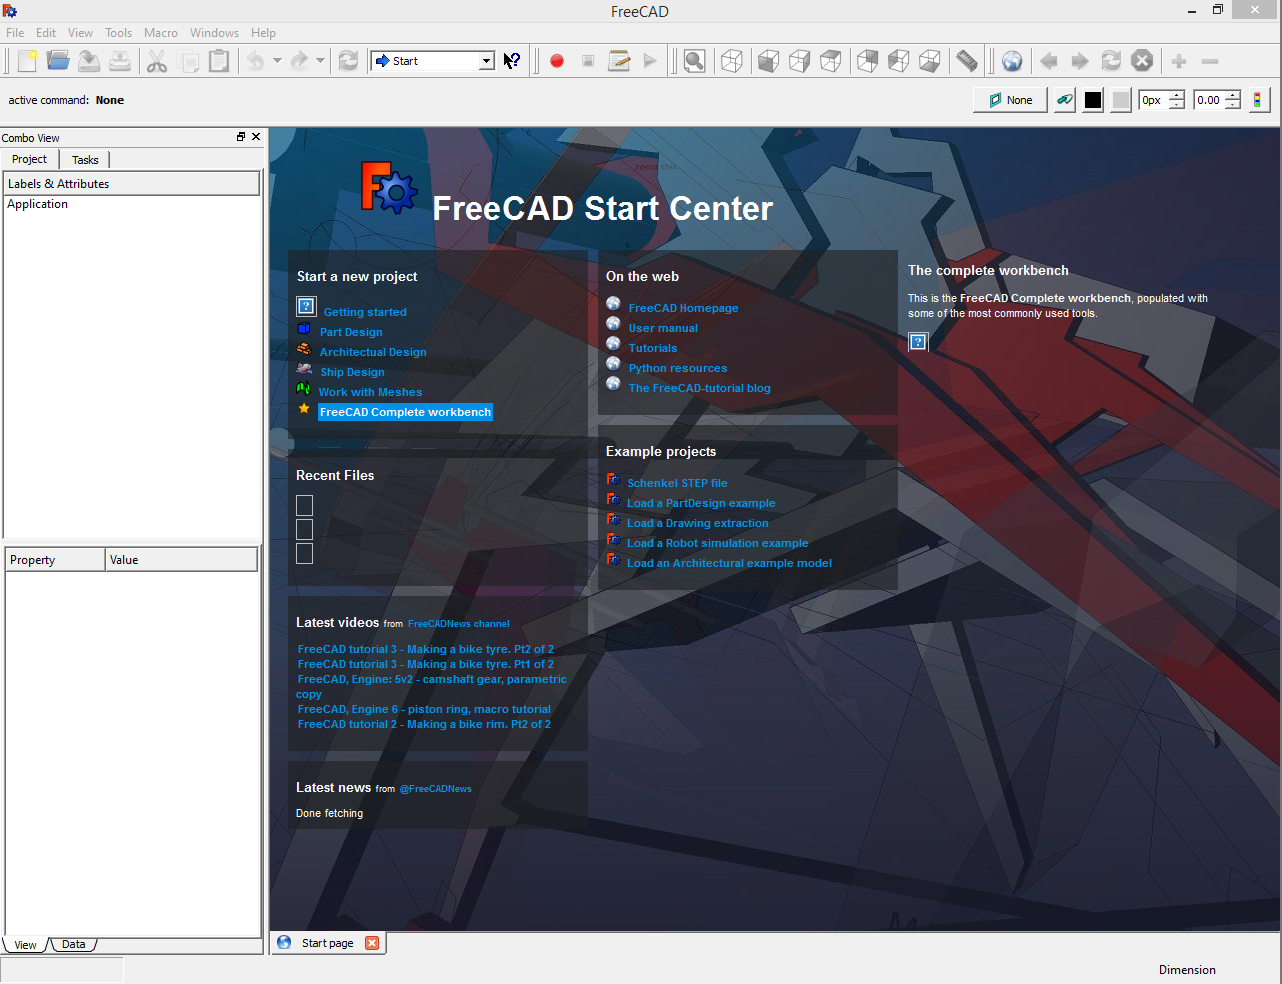The height and width of the screenshot is (984, 1282).
Task: Click the measure distance ruler icon
Action: click(966, 61)
